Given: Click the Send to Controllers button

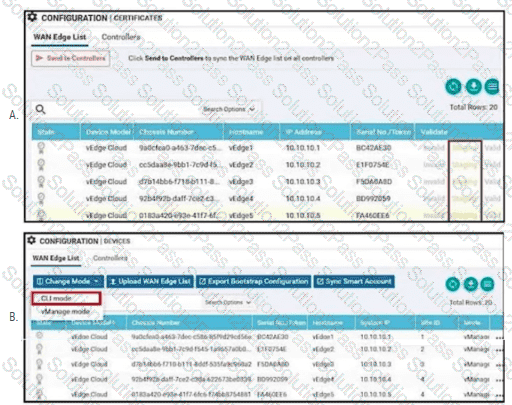Looking at the screenshot, I should (70, 58).
